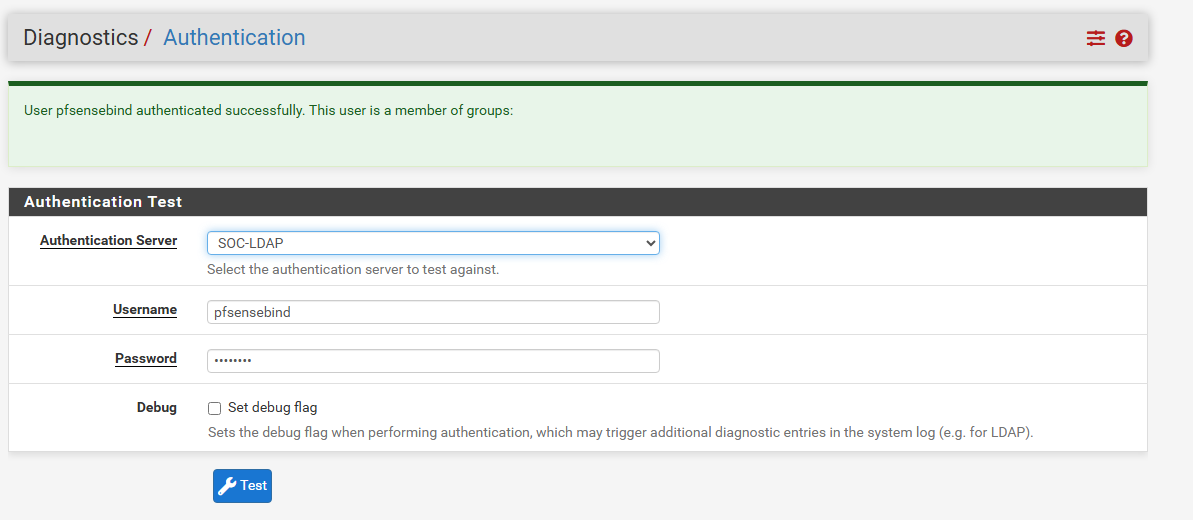Click the dropdown chevron beside SOC-LDAP
The image size is (1193, 520).
tap(650, 243)
